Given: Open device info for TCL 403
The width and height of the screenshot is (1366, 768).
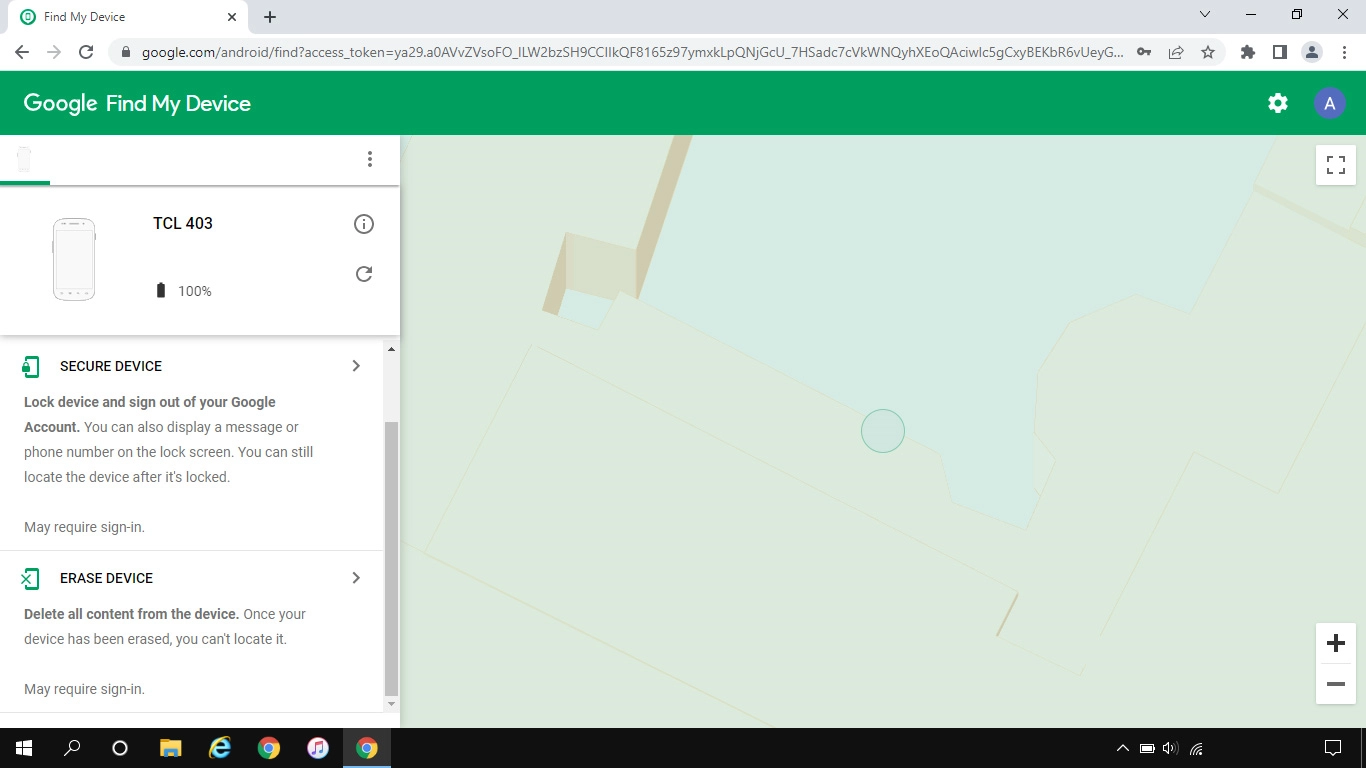Looking at the screenshot, I should tap(364, 224).
